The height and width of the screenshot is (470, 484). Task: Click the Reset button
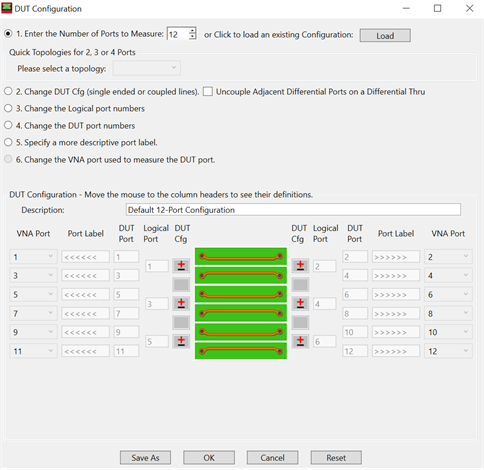pyautogui.click(x=336, y=458)
